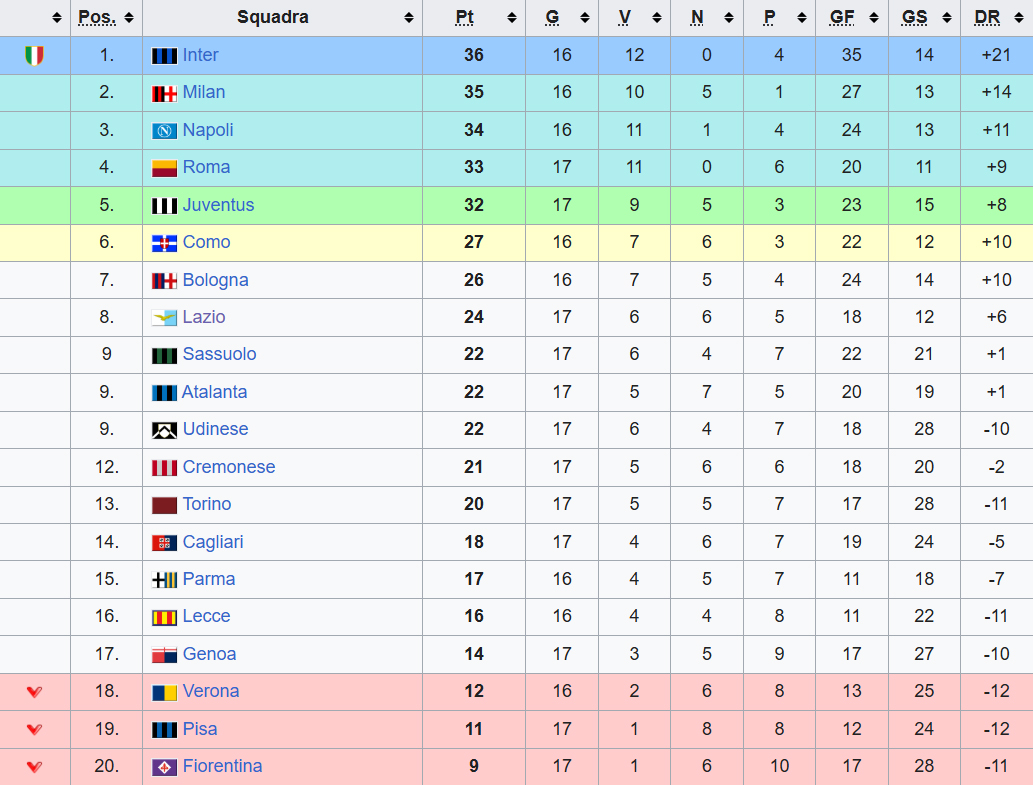This screenshot has height=785, width=1033.
Task: Click the Udinese crest icon
Action: [x=164, y=430]
